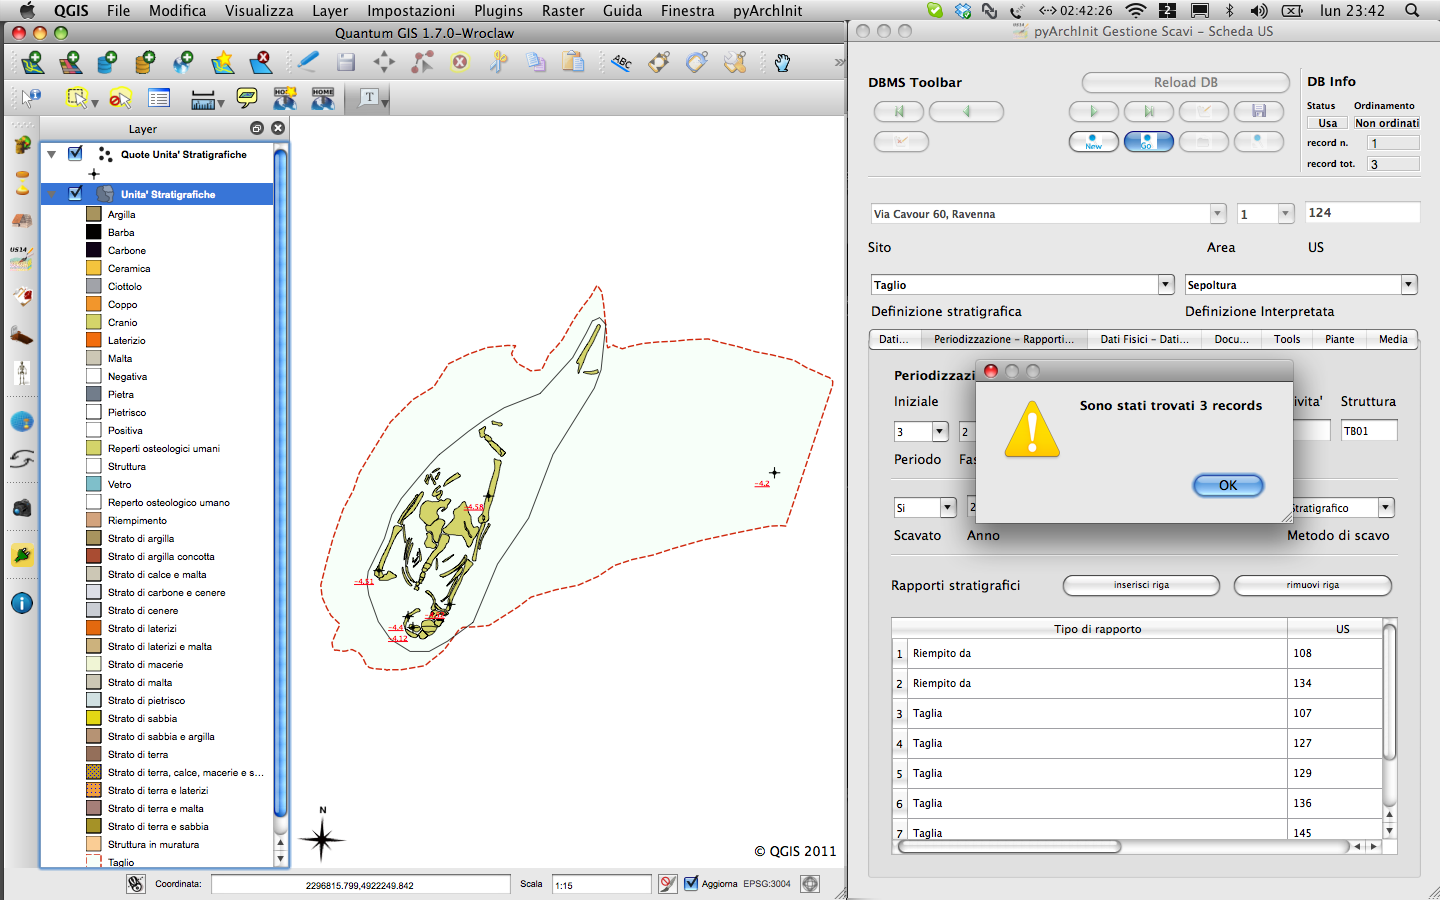The width and height of the screenshot is (1440, 900).
Task: Collapse the Unita' Stratigrafiche layer legend
Action: [x=51, y=194]
